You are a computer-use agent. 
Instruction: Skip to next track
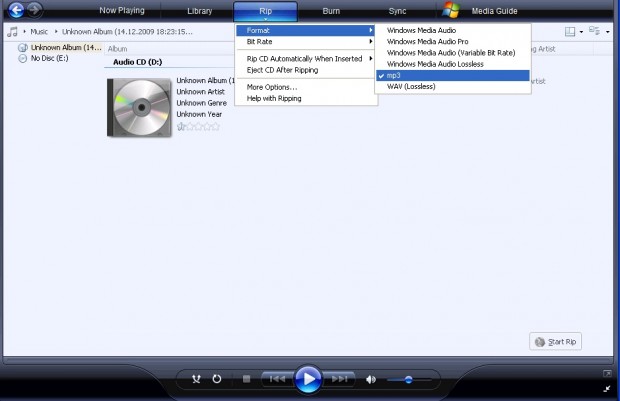pyautogui.click(x=339, y=379)
